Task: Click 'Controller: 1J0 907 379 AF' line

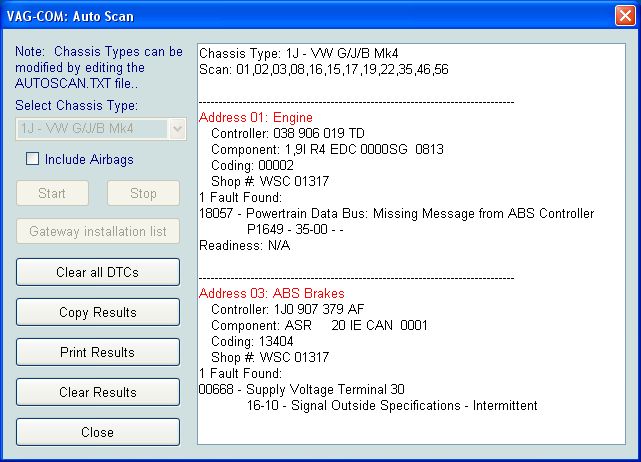Action: click(x=287, y=309)
